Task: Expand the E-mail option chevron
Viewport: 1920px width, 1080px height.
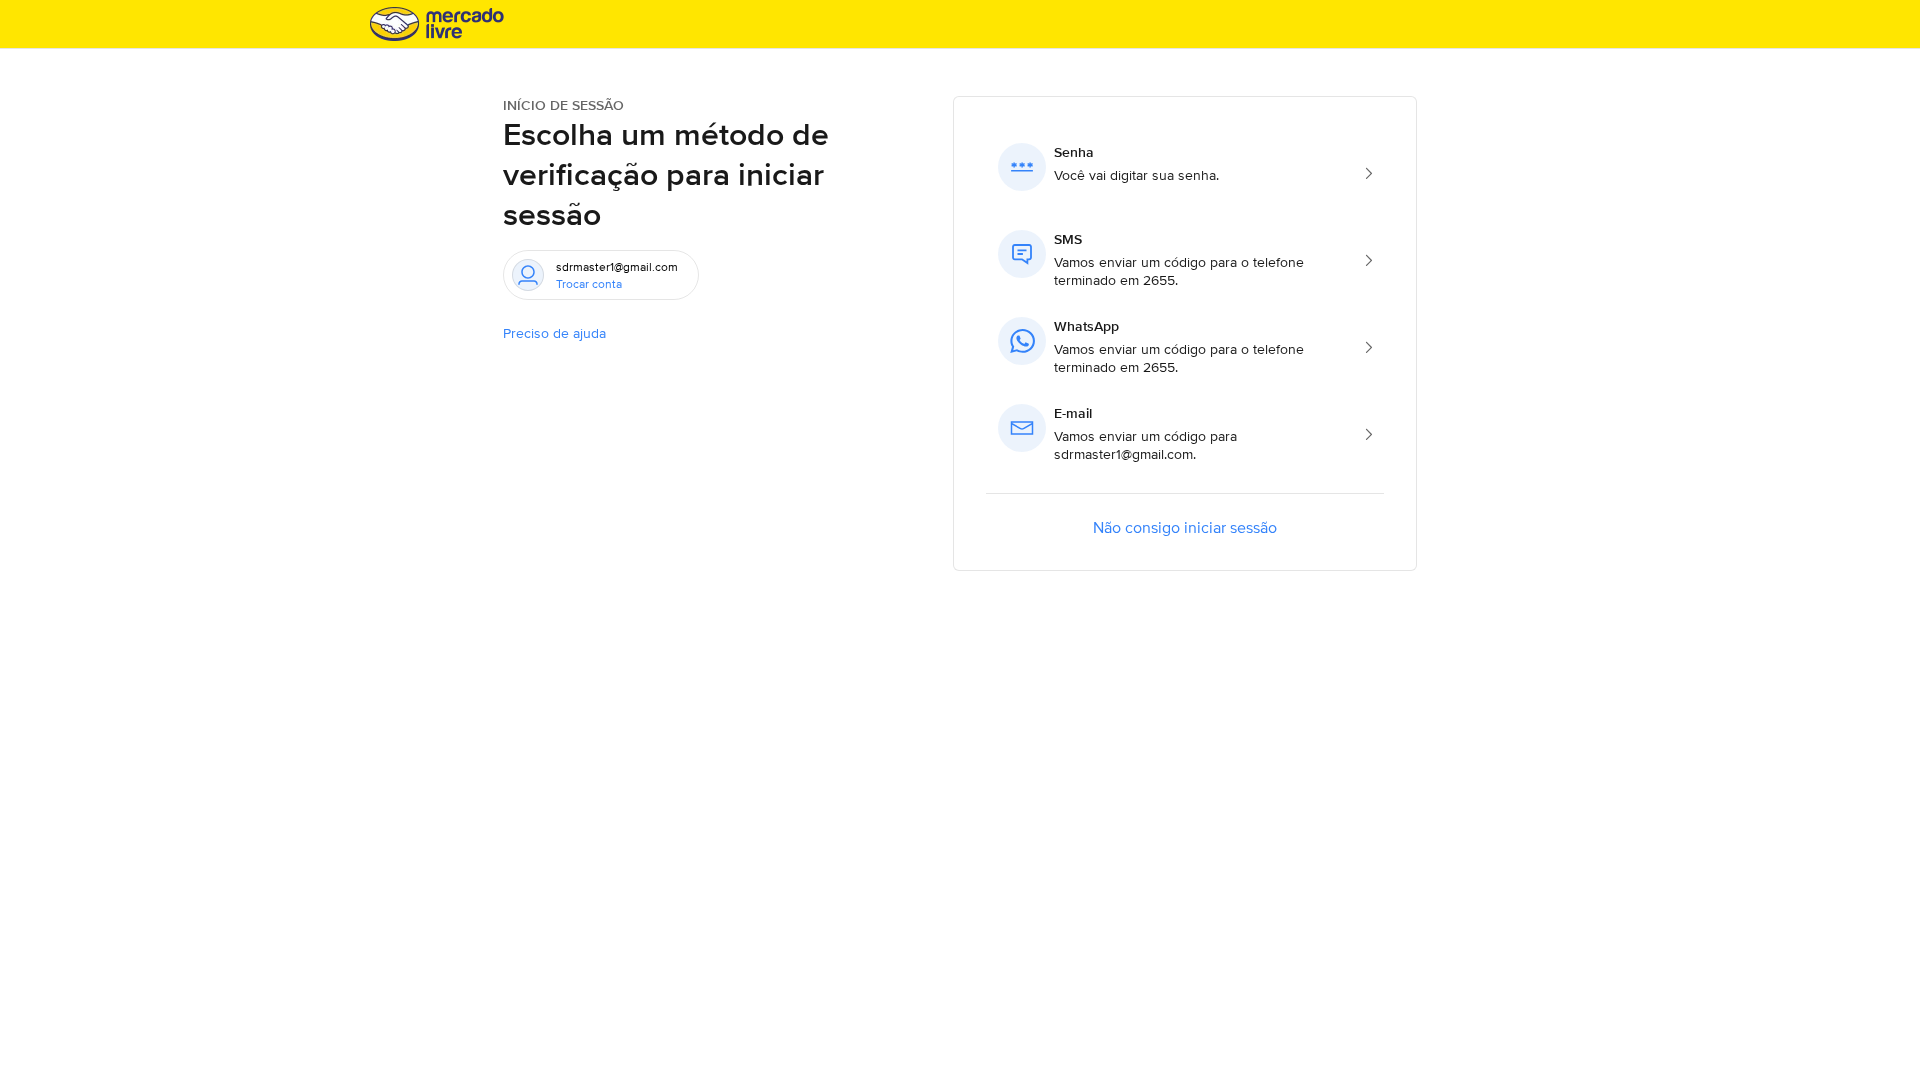Action: pos(1368,434)
